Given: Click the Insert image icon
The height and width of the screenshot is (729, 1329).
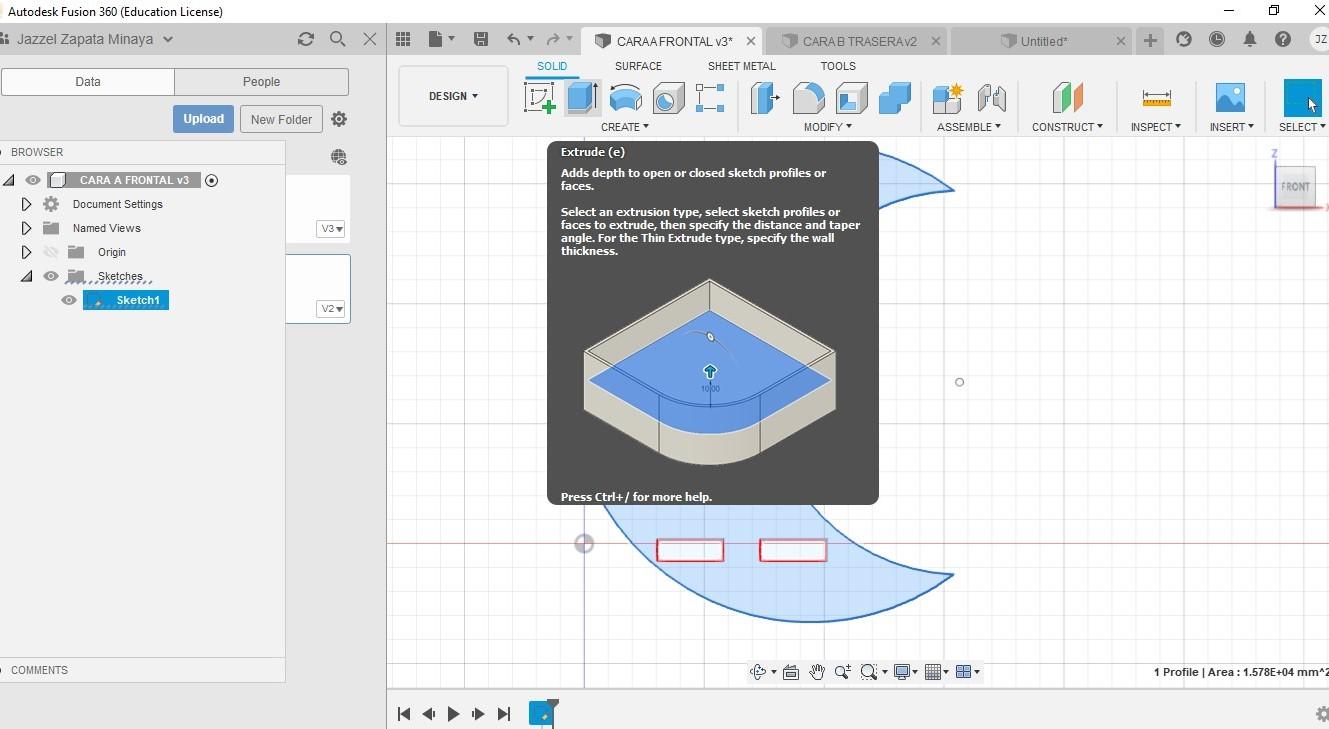Looking at the screenshot, I should click(1229, 98).
